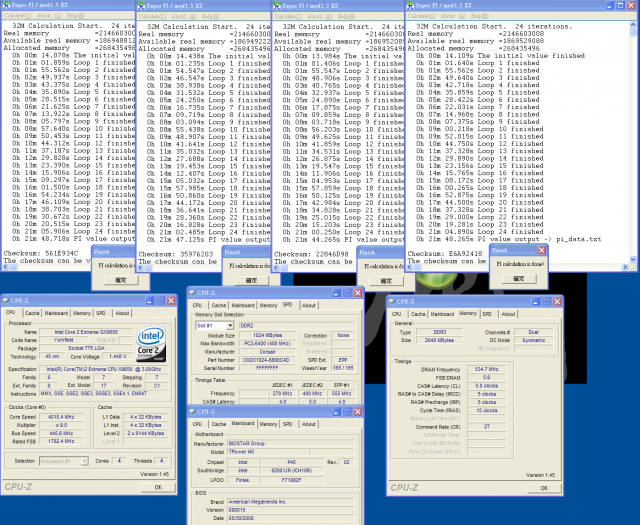This screenshot has width=640, height=525.
Task: Maximize the Super PI checksum E6A92418 window
Action: point(620,5)
